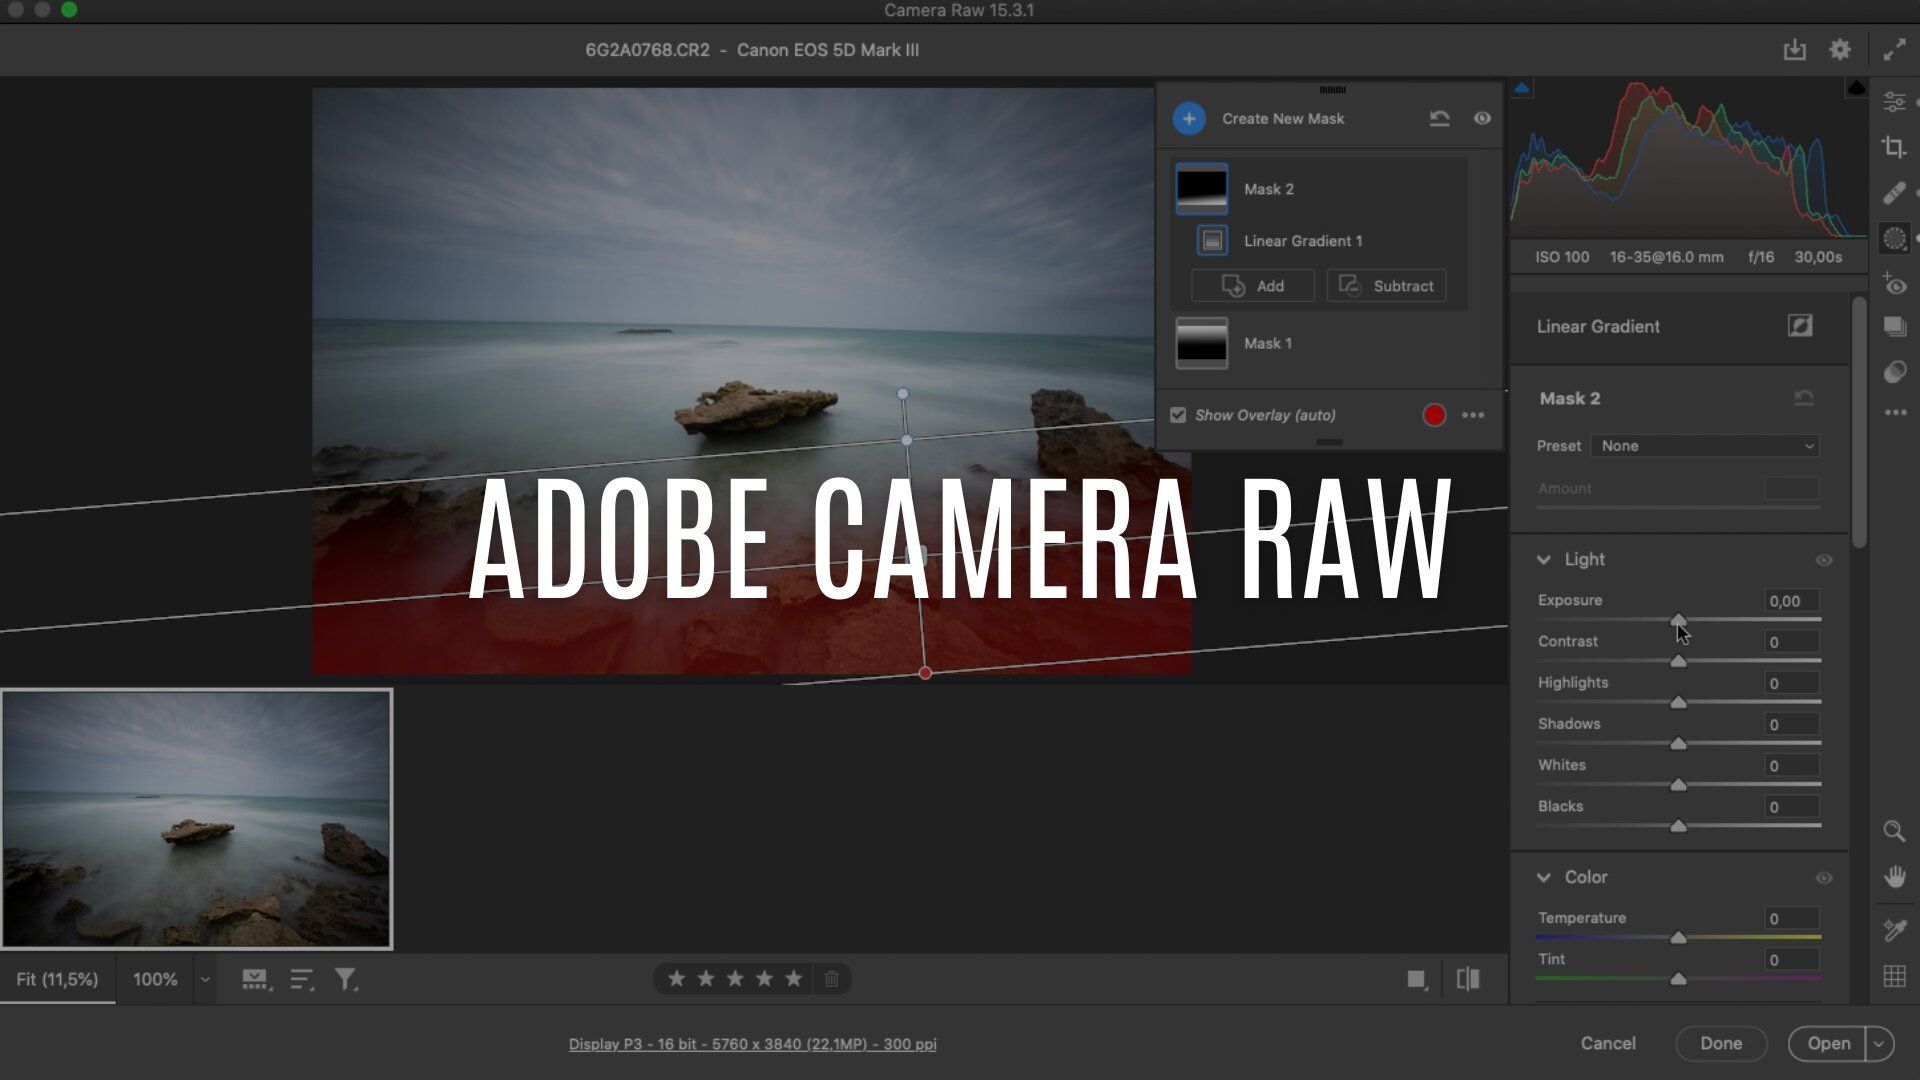Screen dimensions: 1920x1080
Task: Select the Linear Gradient 1 component
Action: (x=1302, y=241)
